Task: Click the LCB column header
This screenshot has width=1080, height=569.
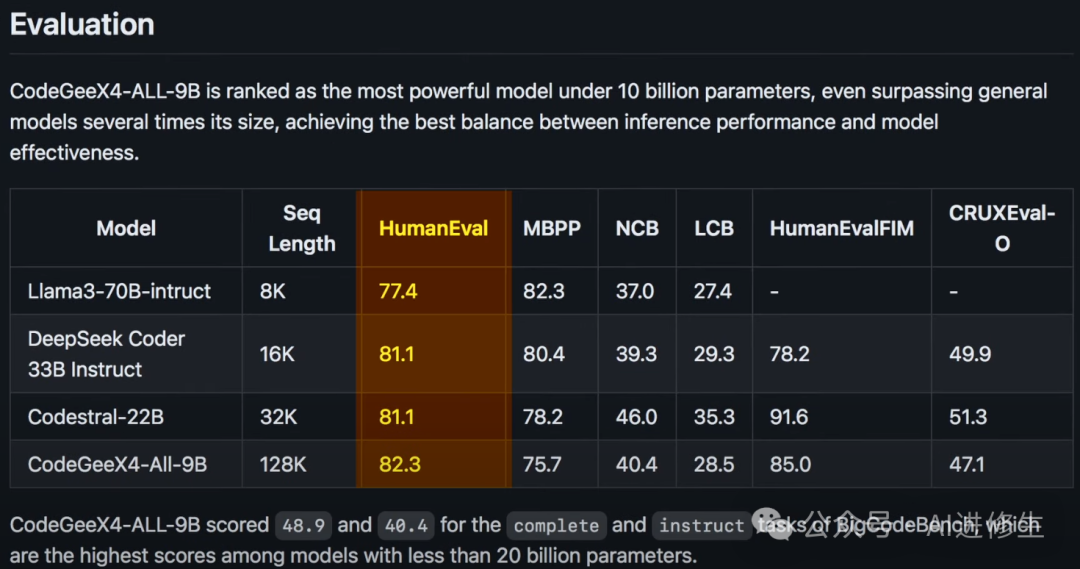Action: coord(714,228)
